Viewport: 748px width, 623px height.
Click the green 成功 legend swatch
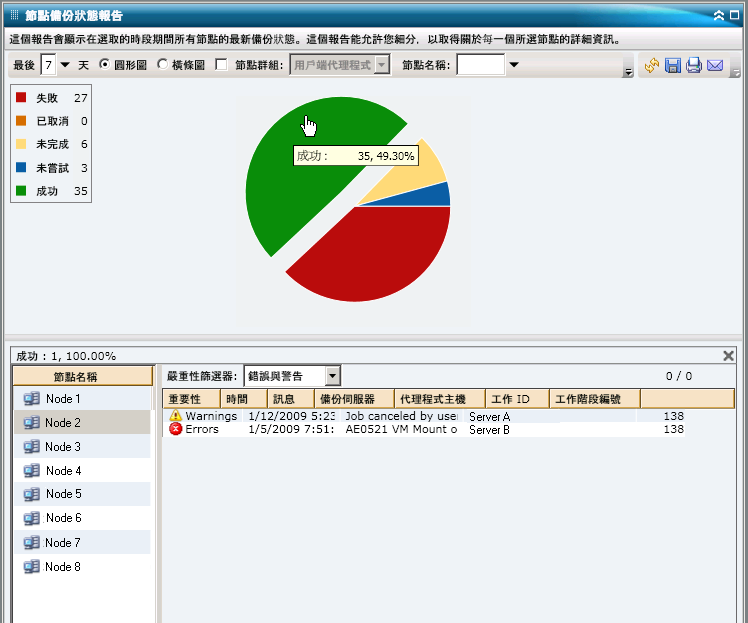click(x=21, y=191)
